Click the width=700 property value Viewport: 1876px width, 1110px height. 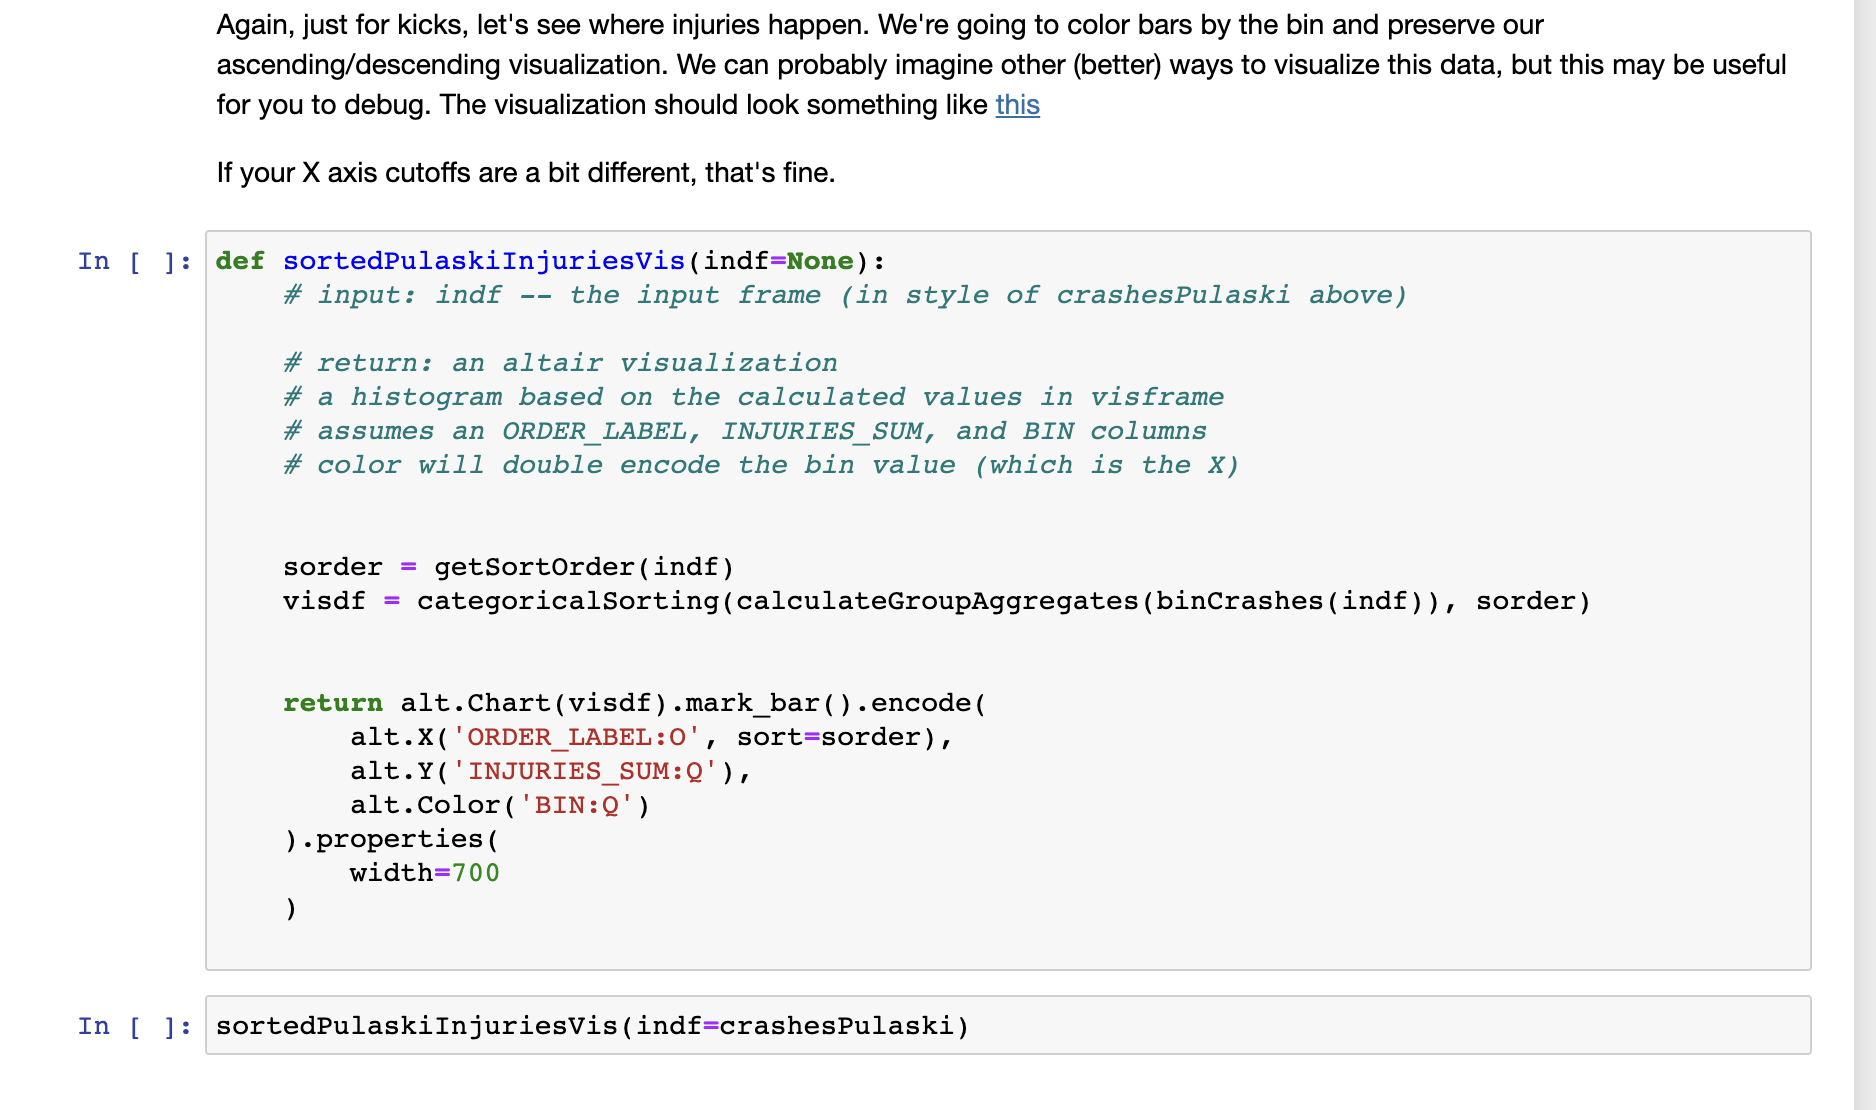pos(424,872)
